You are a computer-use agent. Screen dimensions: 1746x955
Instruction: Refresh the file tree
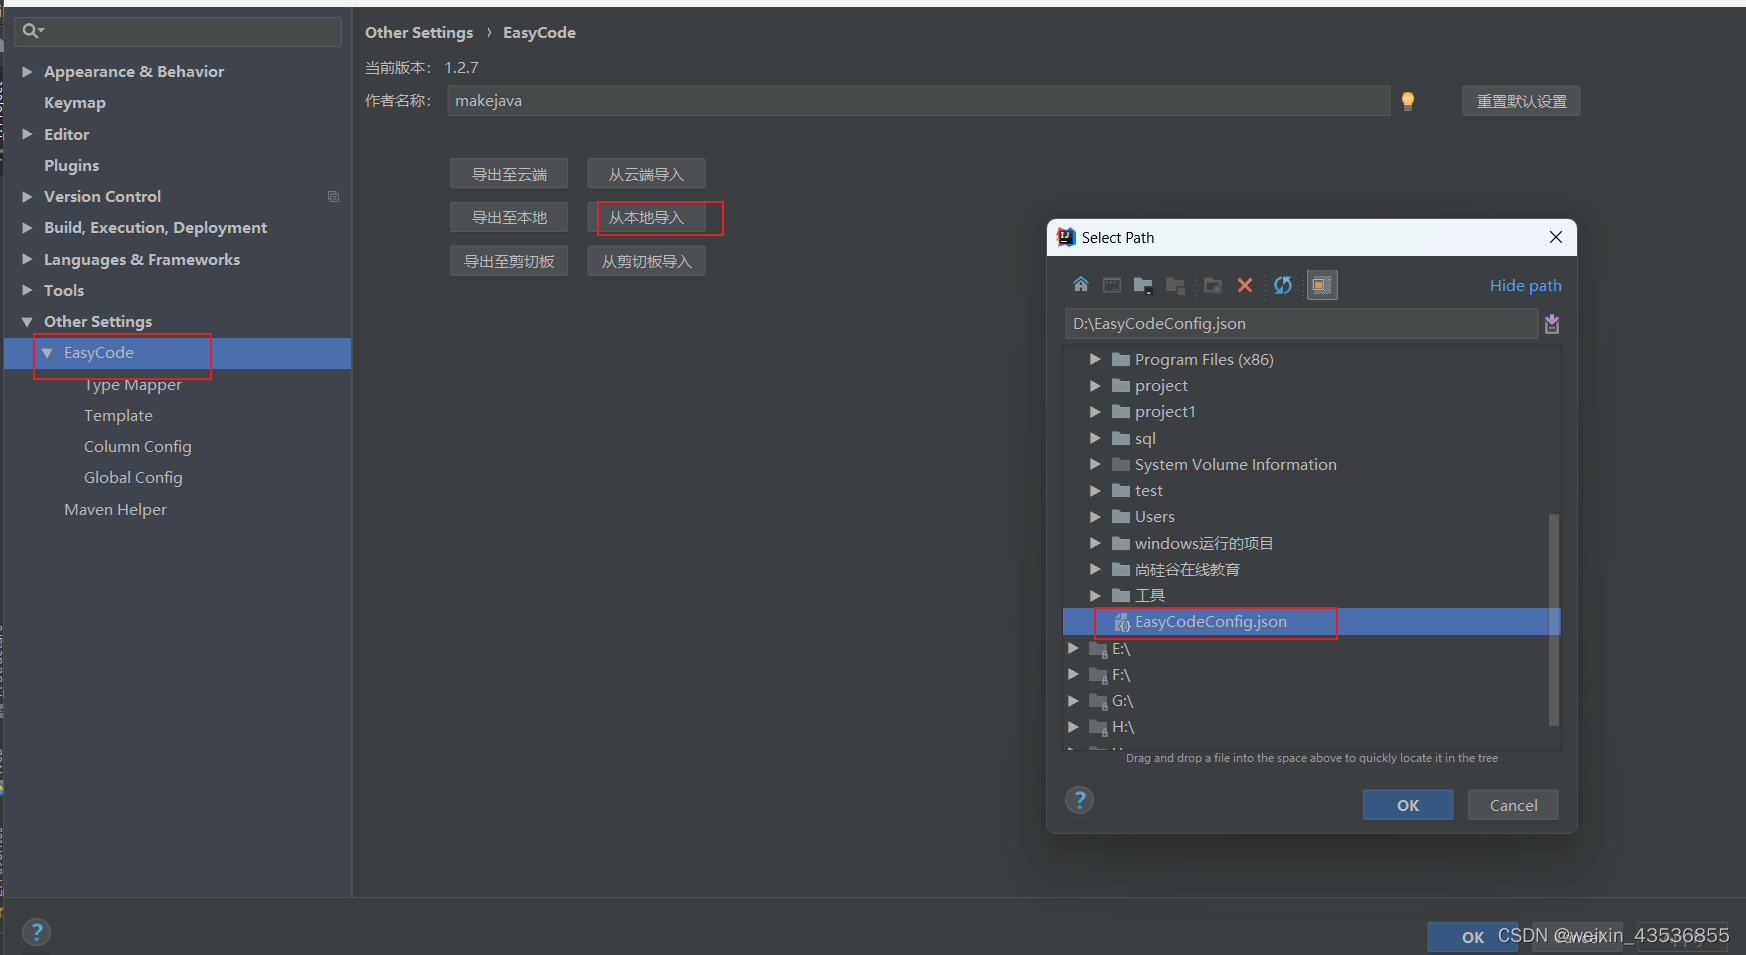1283,285
